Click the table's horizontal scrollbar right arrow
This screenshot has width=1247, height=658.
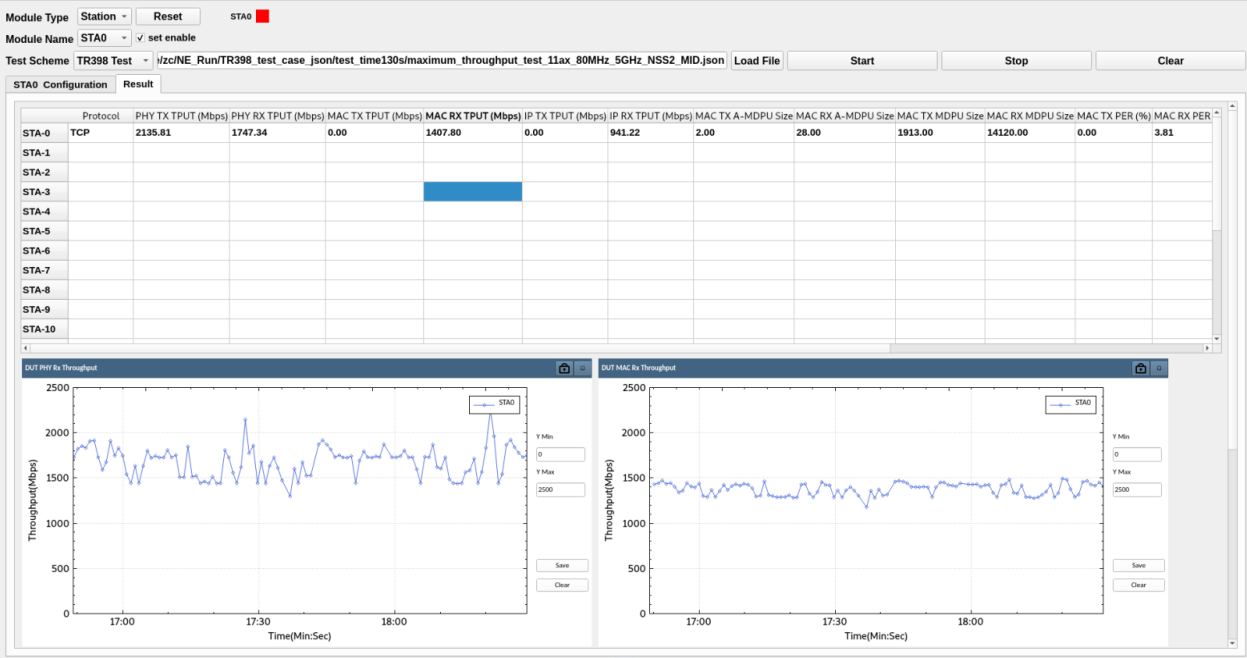[x=1207, y=348]
